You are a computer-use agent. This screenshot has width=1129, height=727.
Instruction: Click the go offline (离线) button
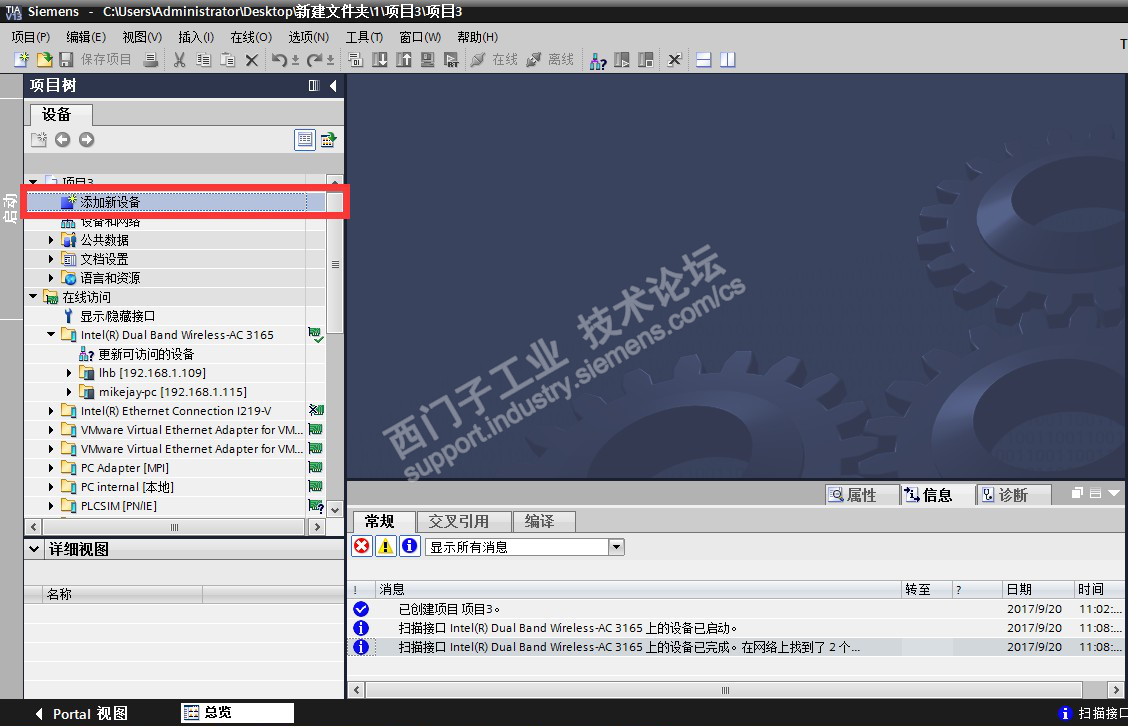[549, 60]
